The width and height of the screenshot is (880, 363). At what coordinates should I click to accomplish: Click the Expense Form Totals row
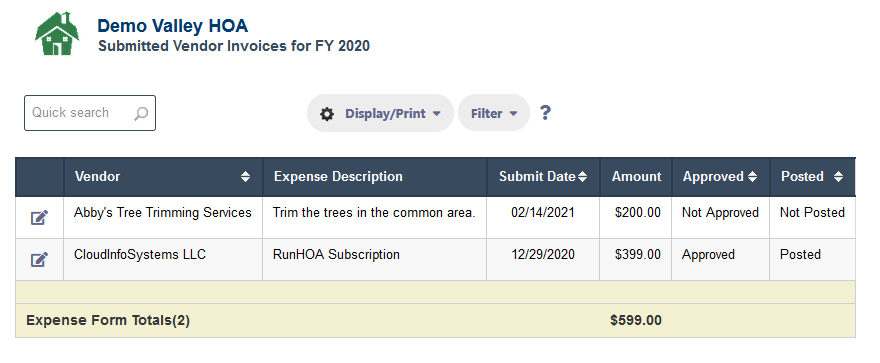pyautogui.click(x=436, y=320)
